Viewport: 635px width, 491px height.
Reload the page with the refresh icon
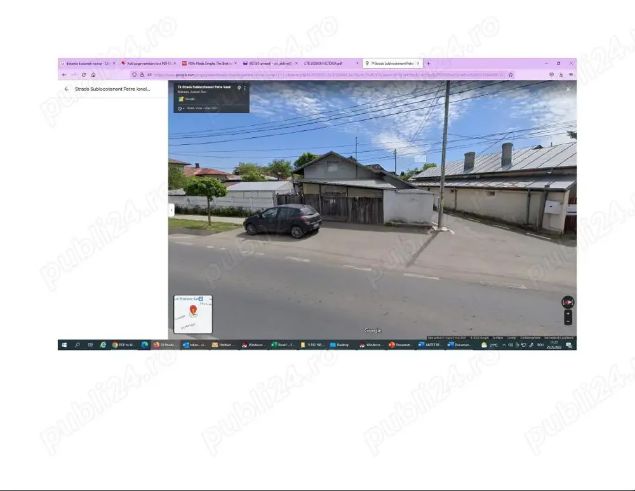pos(84,75)
